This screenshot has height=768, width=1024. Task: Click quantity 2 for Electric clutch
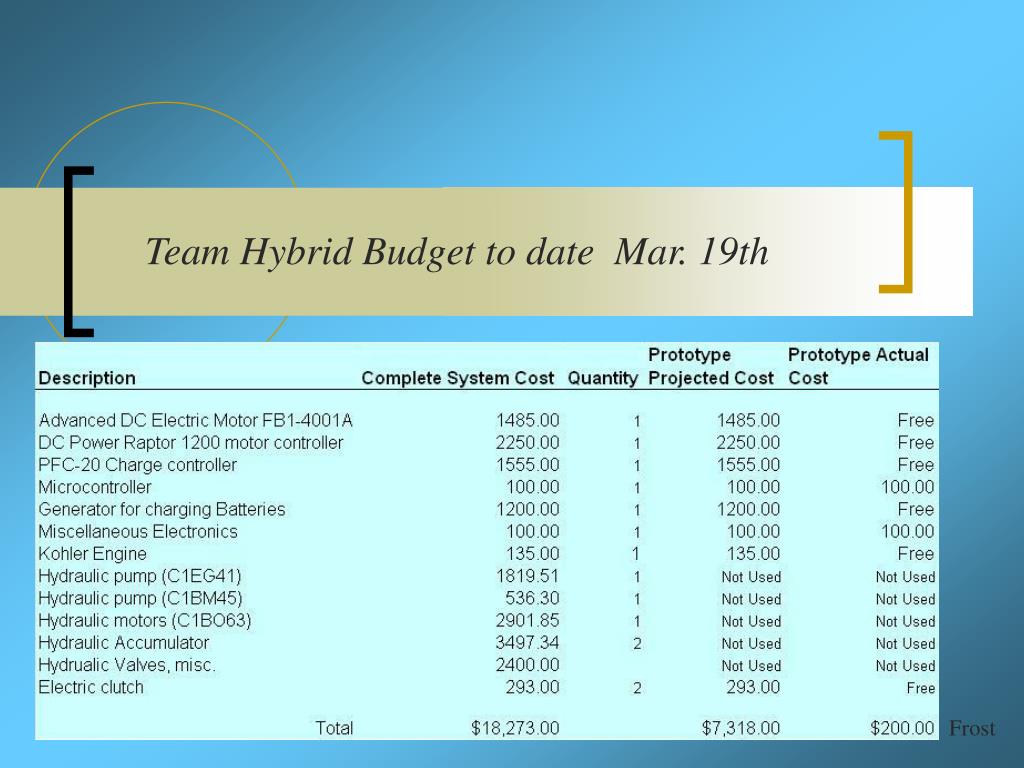click(x=637, y=688)
